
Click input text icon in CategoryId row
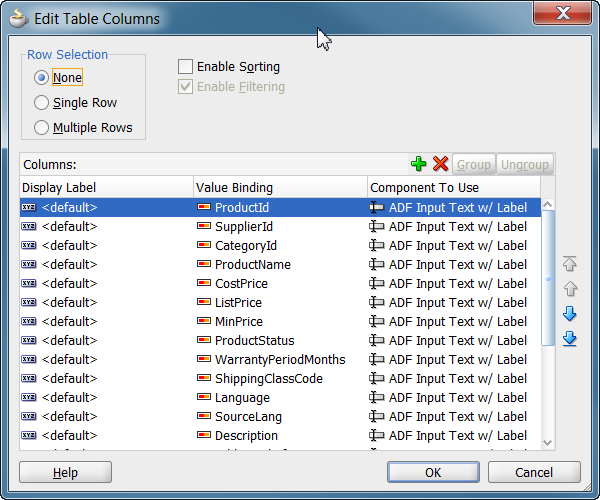[377, 245]
